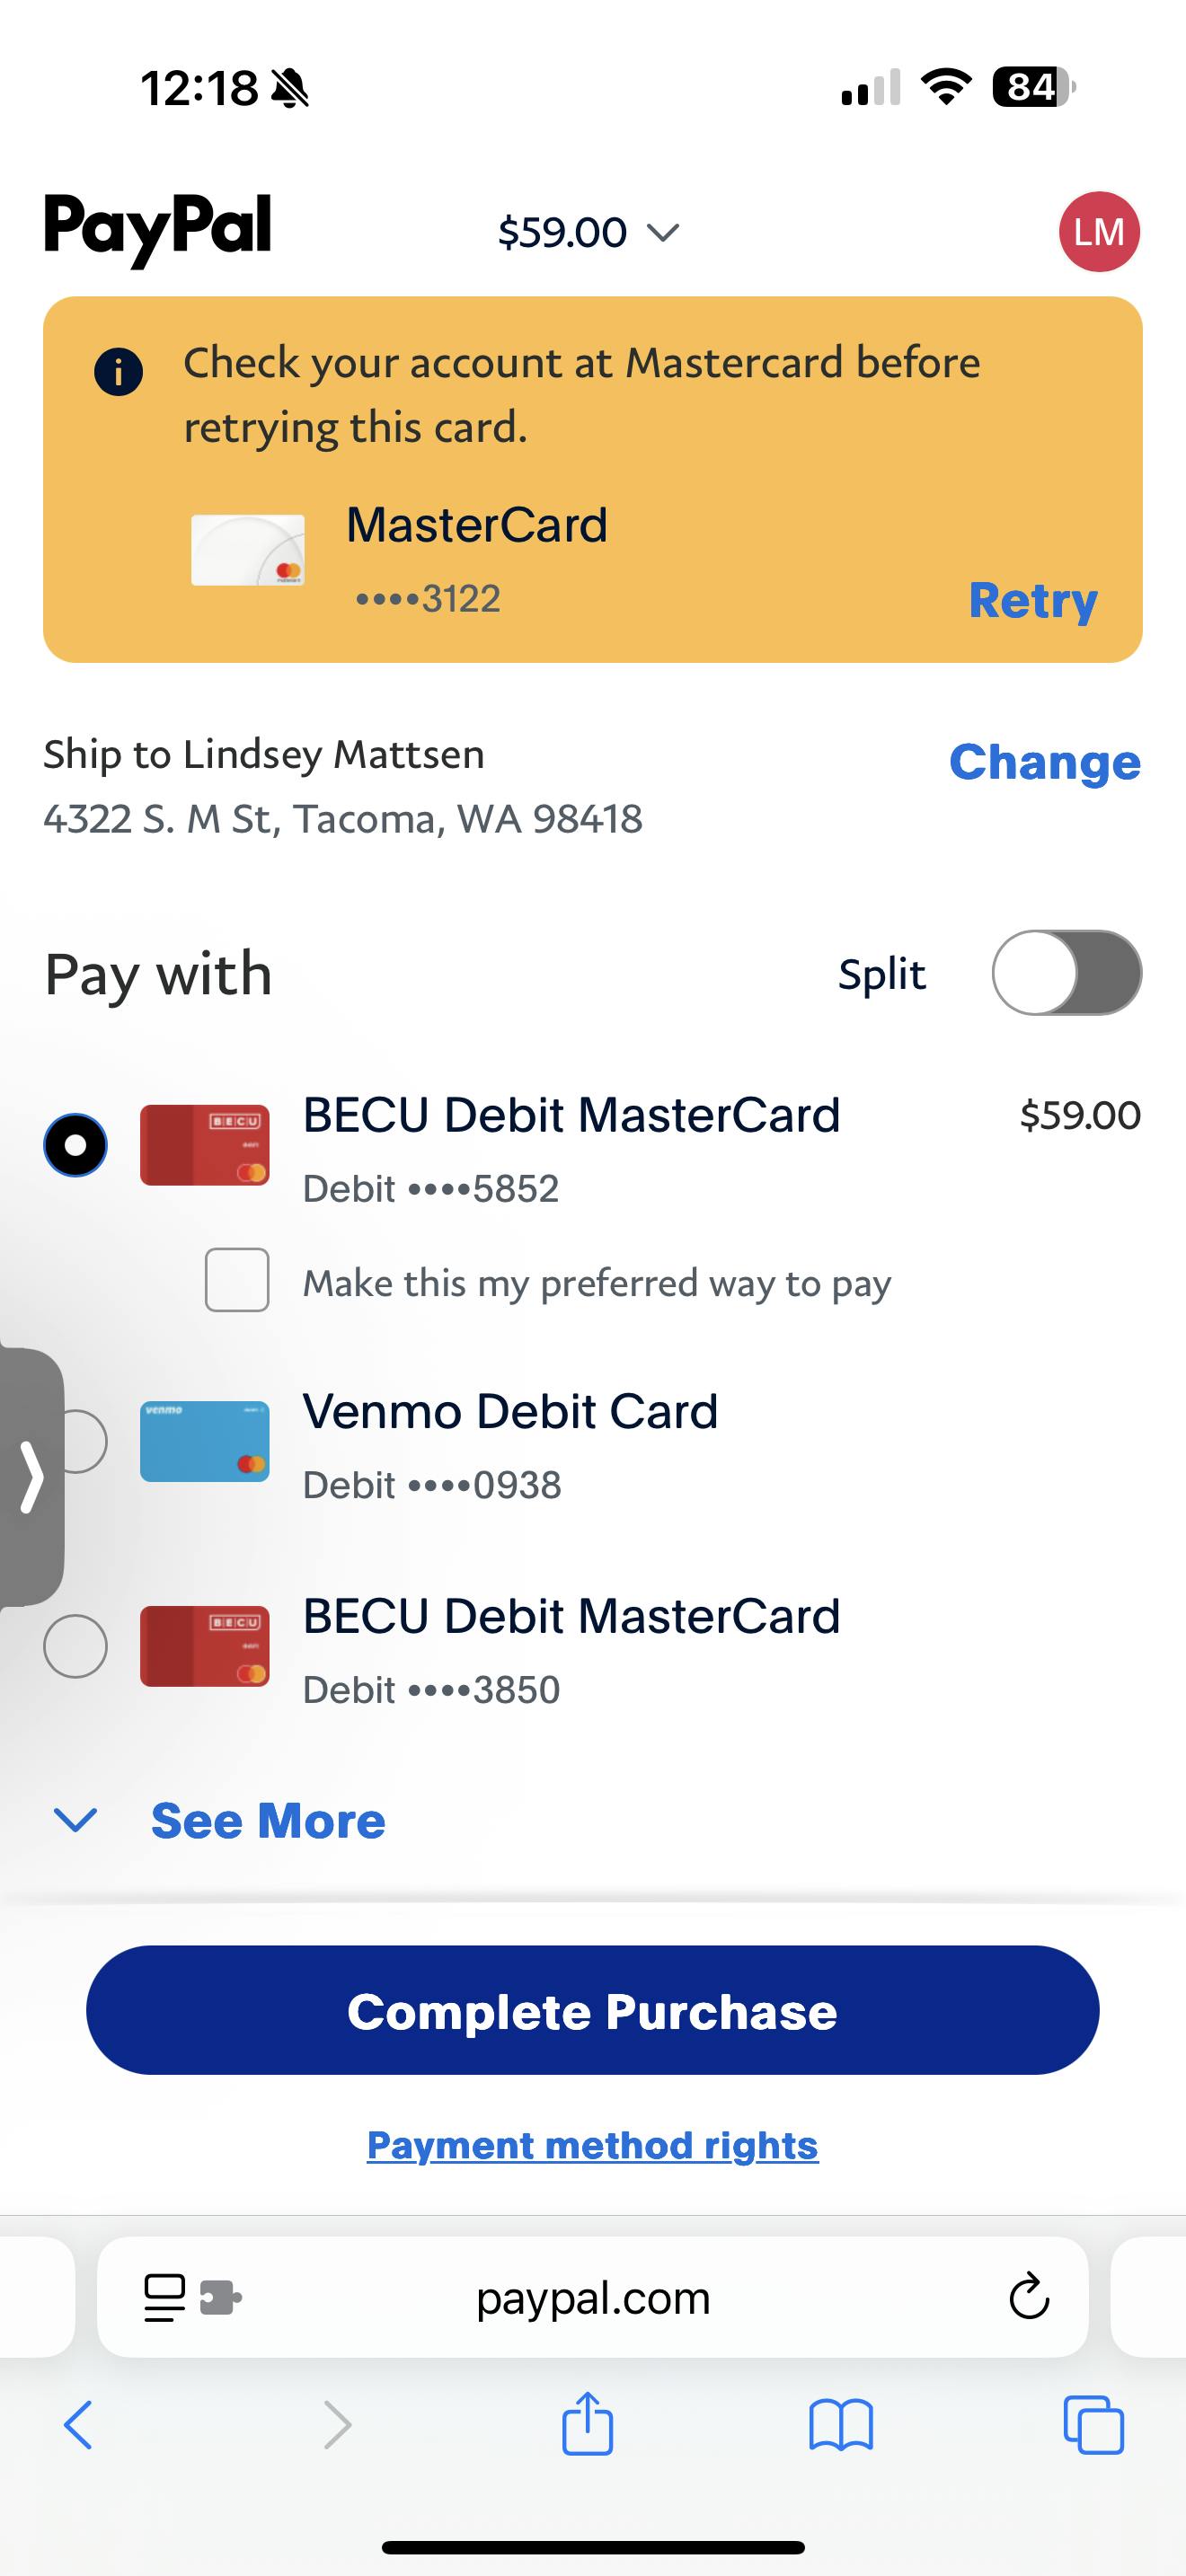This screenshot has height=2576, width=1186.
Task: Show all open Safari tabs
Action: click(1093, 2425)
